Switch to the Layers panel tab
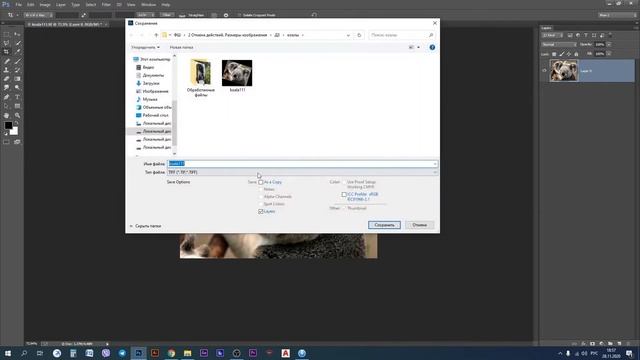This screenshot has width=640, height=360. [x=547, y=28]
